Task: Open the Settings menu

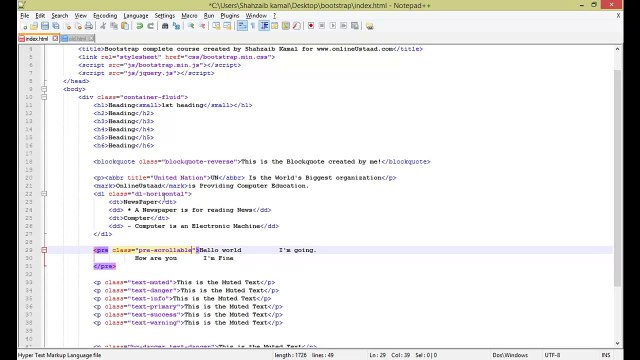Action: click(x=164, y=16)
